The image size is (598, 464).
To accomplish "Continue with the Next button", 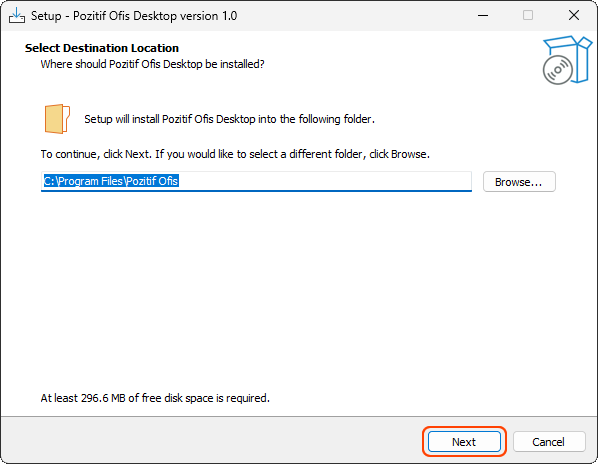I will pos(464,442).
